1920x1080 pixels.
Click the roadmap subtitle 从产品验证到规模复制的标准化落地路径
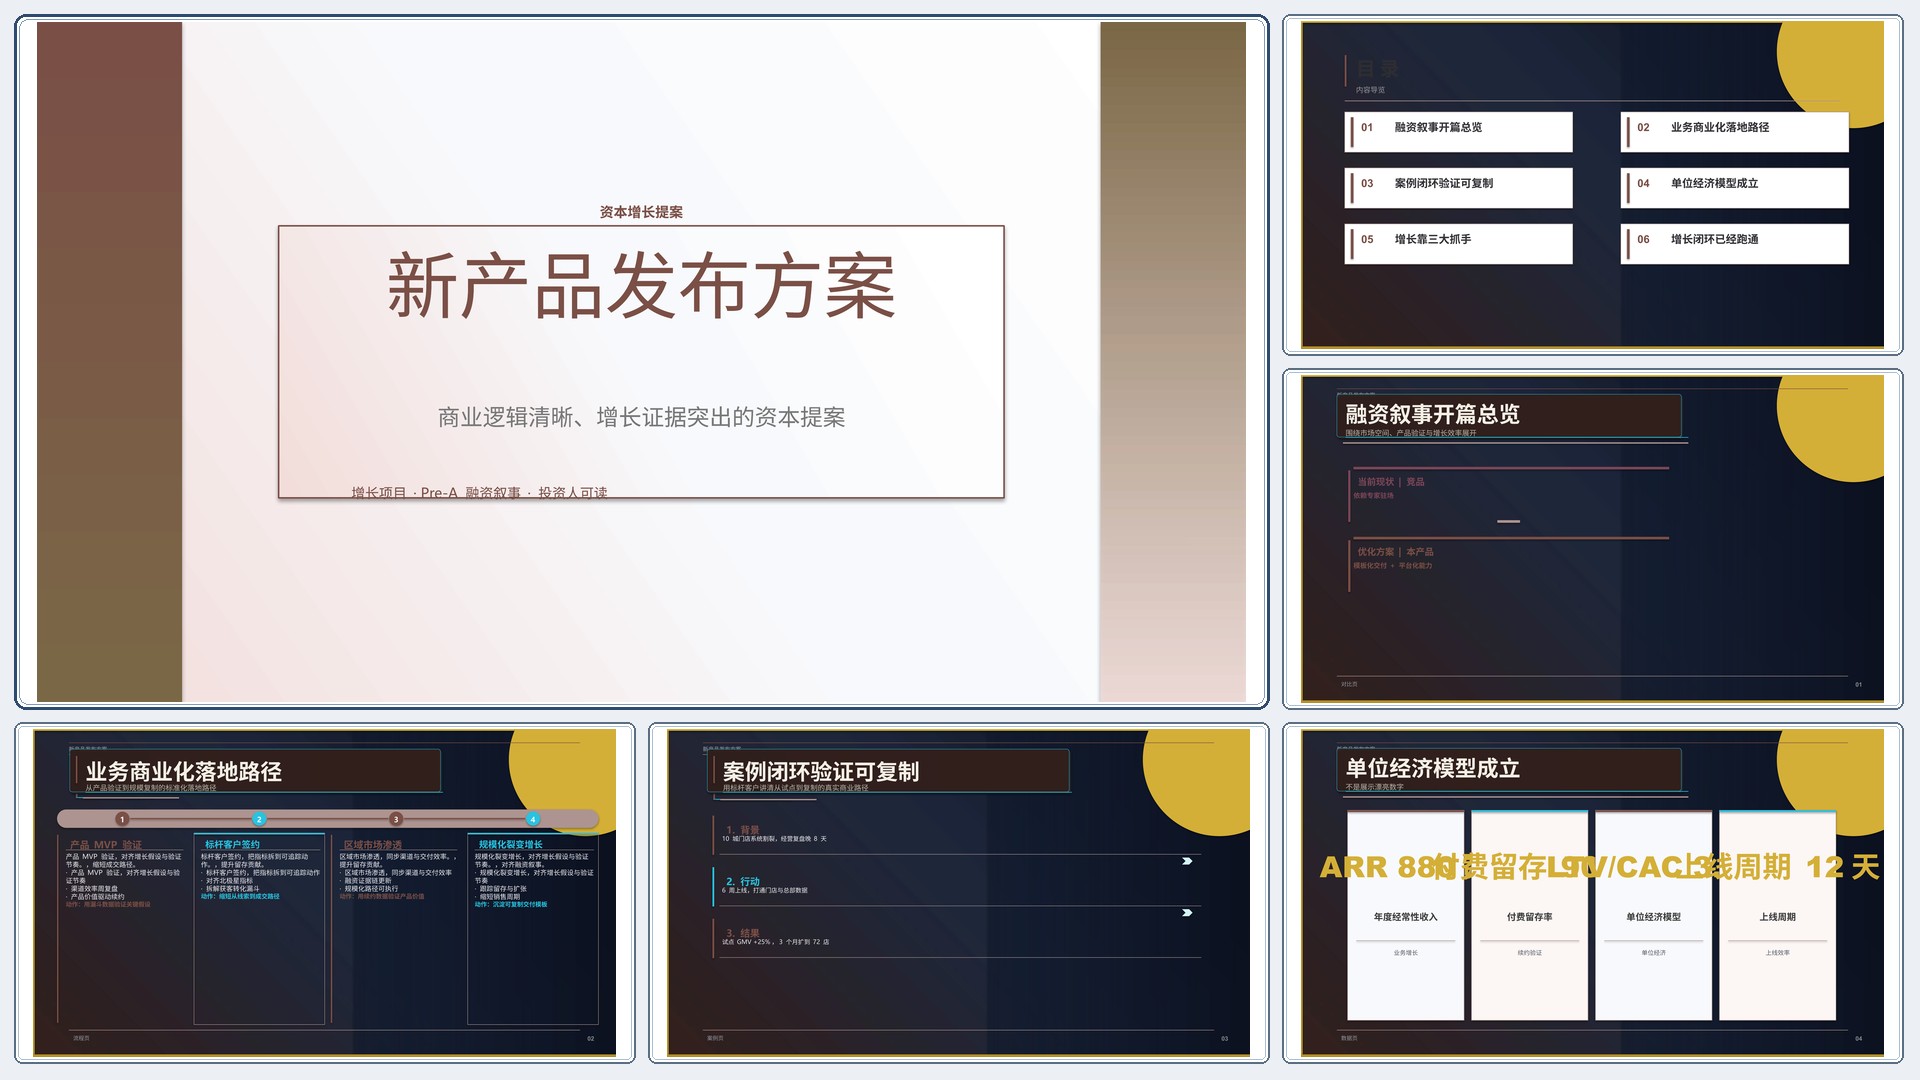tap(151, 788)
